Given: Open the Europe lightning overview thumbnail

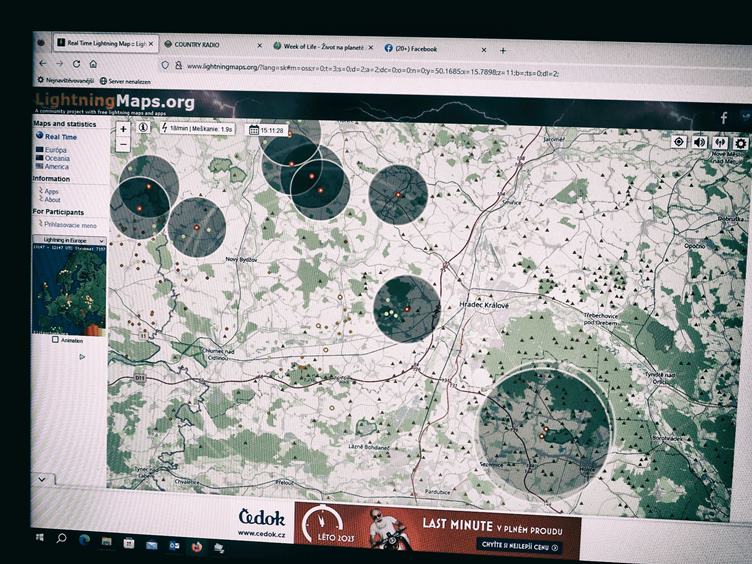Looking at the screenshot, I should 69,289.
